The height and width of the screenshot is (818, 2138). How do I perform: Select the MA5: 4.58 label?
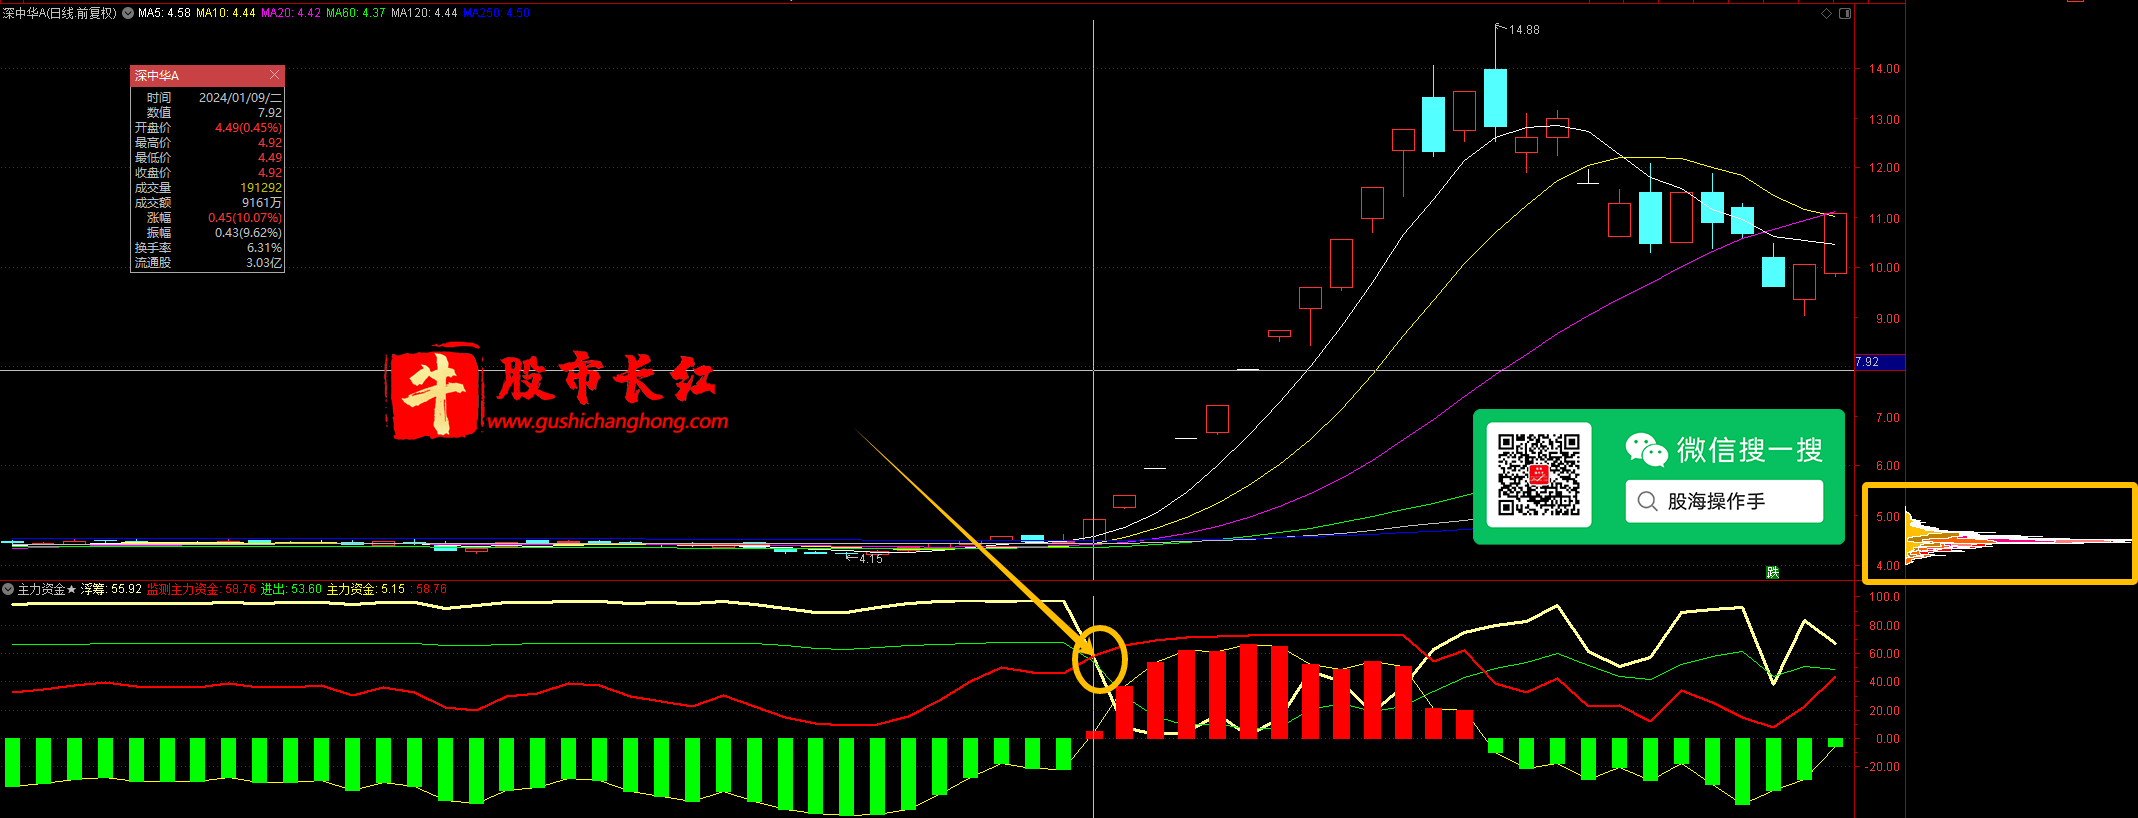point(164,13)
